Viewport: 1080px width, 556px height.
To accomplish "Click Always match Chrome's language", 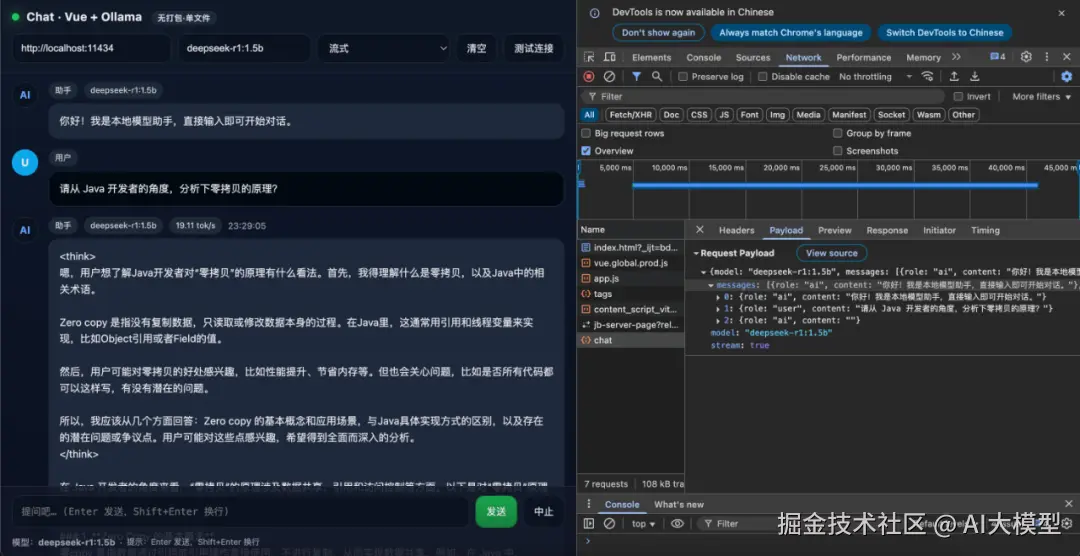I will (x=791, y=32).
